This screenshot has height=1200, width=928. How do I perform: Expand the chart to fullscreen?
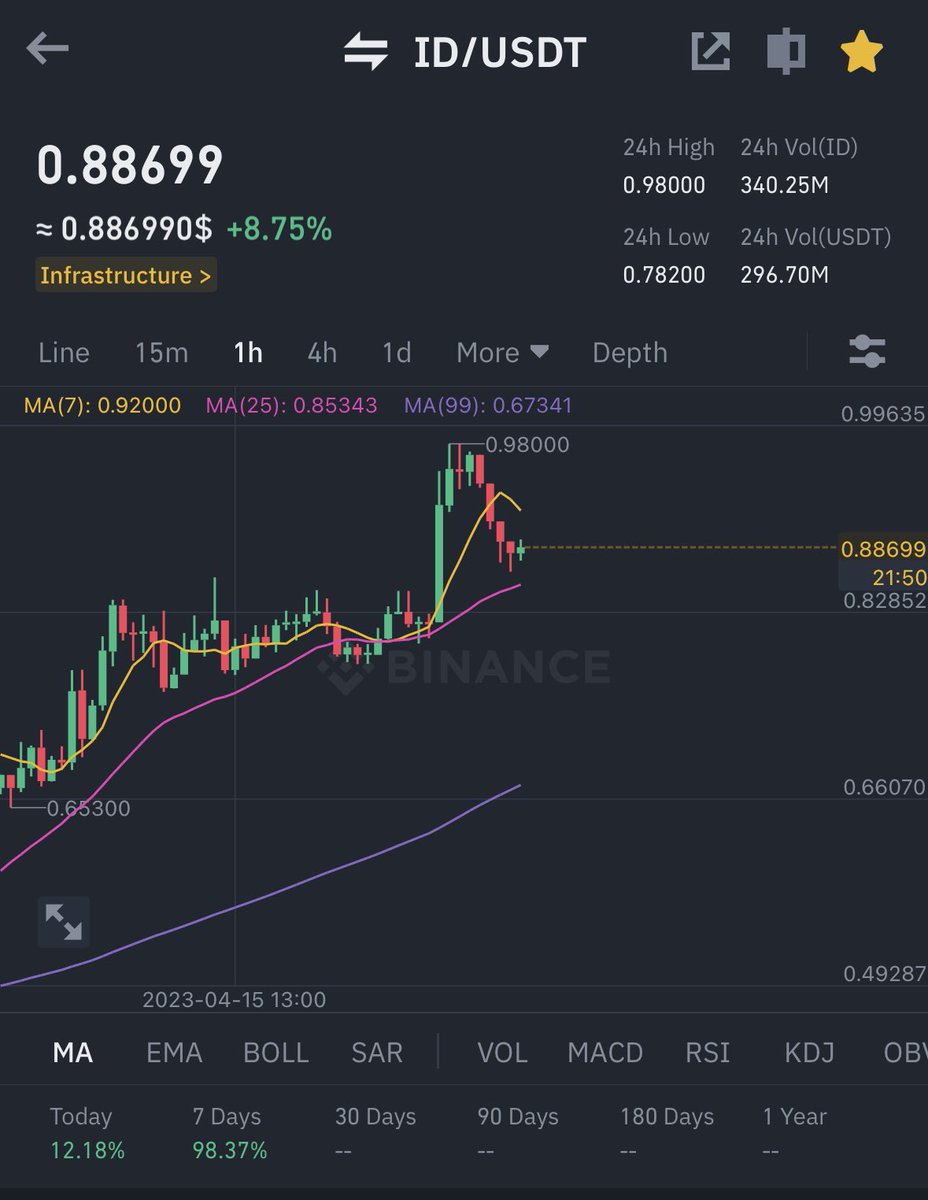click(64, 921)
